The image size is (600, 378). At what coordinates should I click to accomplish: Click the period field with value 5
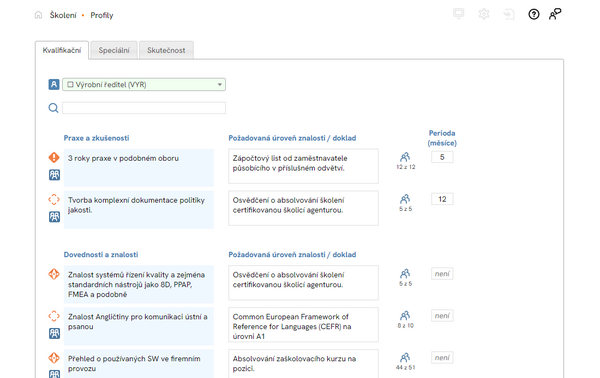pyautogui.click(x=442, y=157)
